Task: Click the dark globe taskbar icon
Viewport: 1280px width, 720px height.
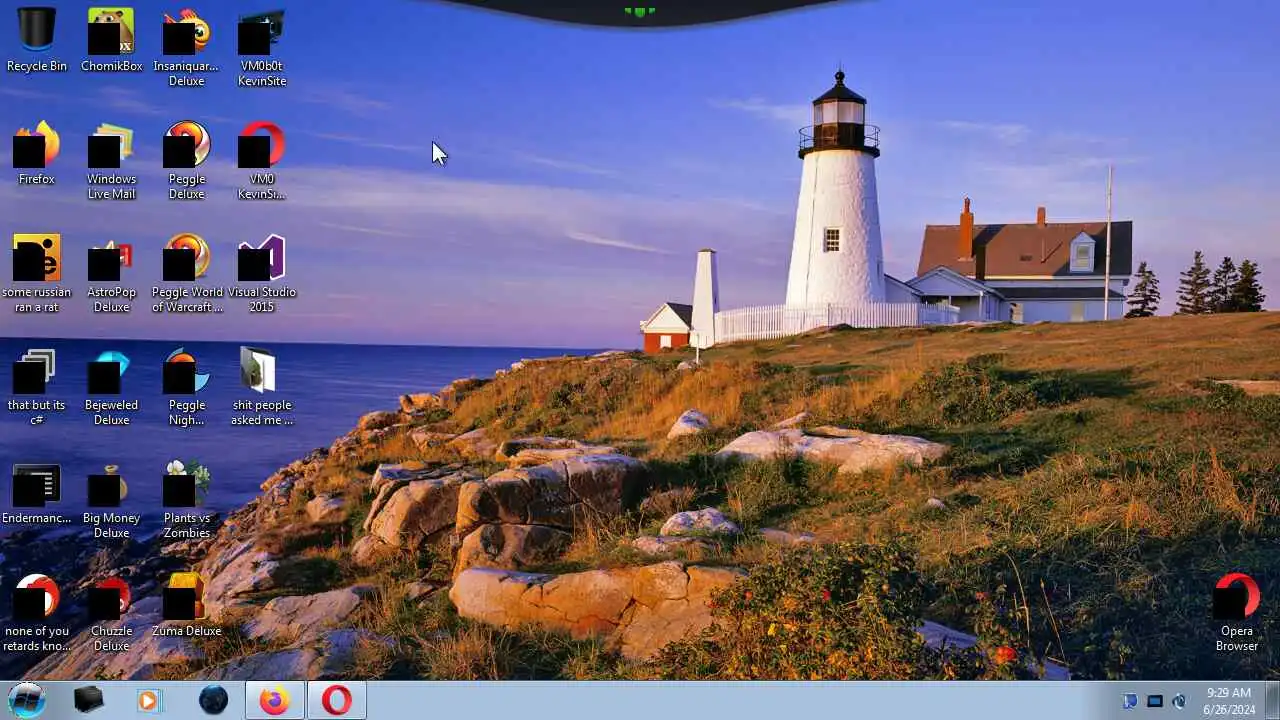Action: click(213, 701)
